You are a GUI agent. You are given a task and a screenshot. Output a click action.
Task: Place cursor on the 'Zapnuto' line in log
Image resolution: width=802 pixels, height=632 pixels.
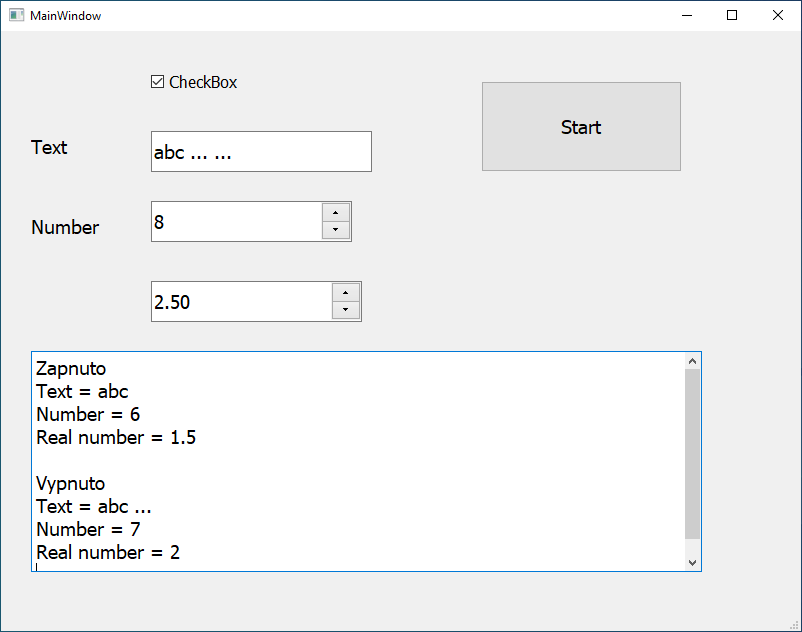pyautogui.click(x=71, y=369)
